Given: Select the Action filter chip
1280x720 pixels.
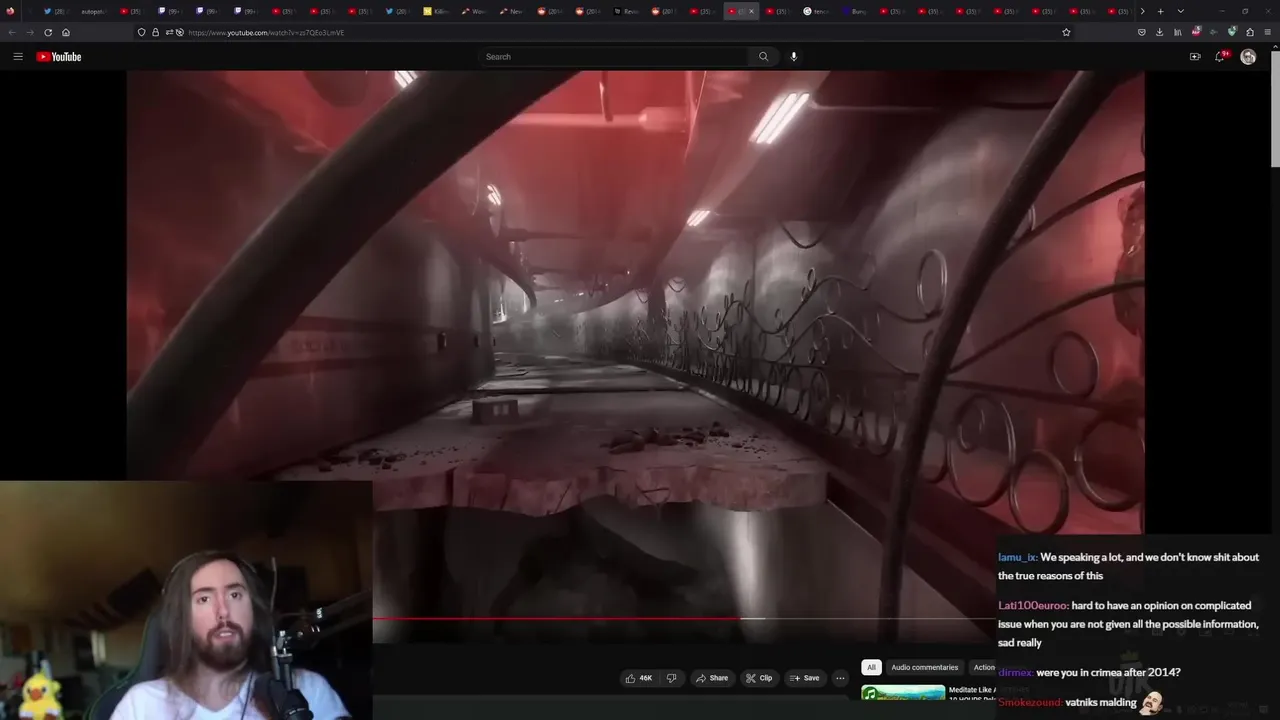Looking at the screenshot, I should pos(984,667).
